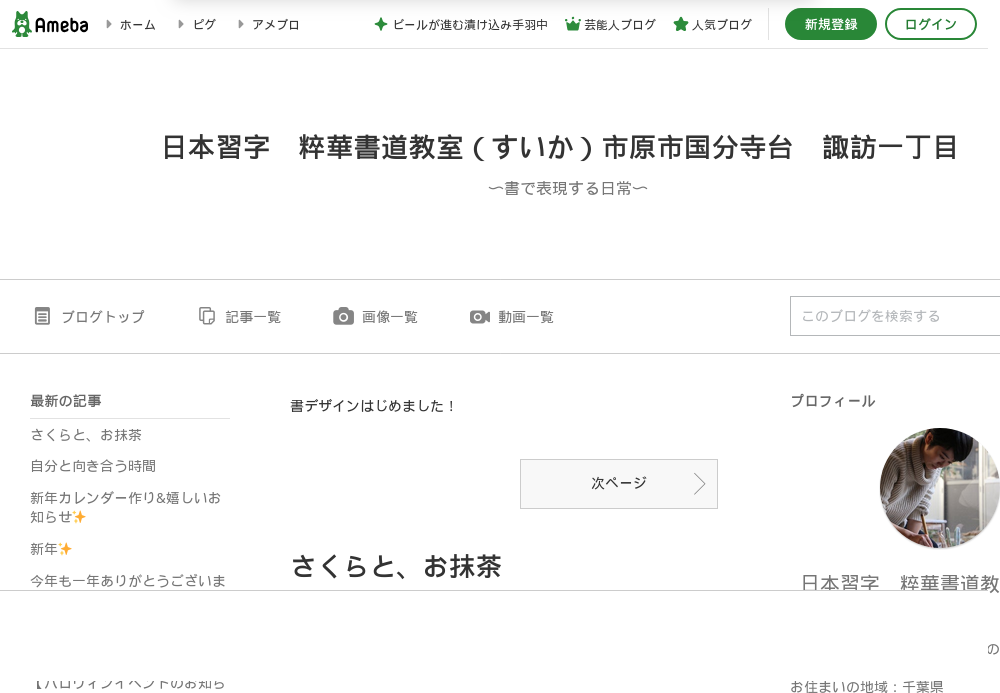Viewport: 1000px width, 693px height.
Task: Open the 人気ブログ link
Action: tap(722, 25)
